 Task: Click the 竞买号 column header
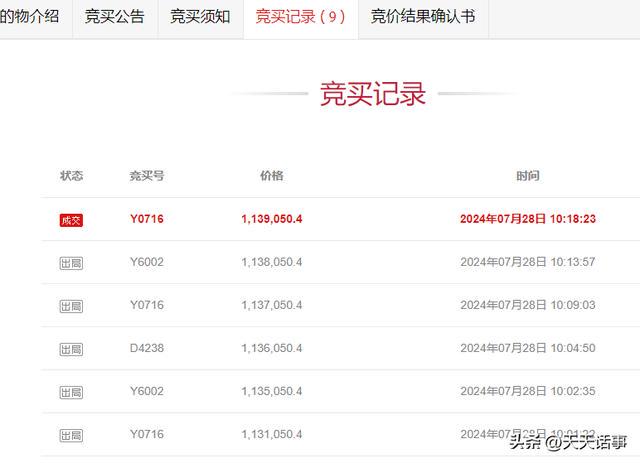[146, 176]
